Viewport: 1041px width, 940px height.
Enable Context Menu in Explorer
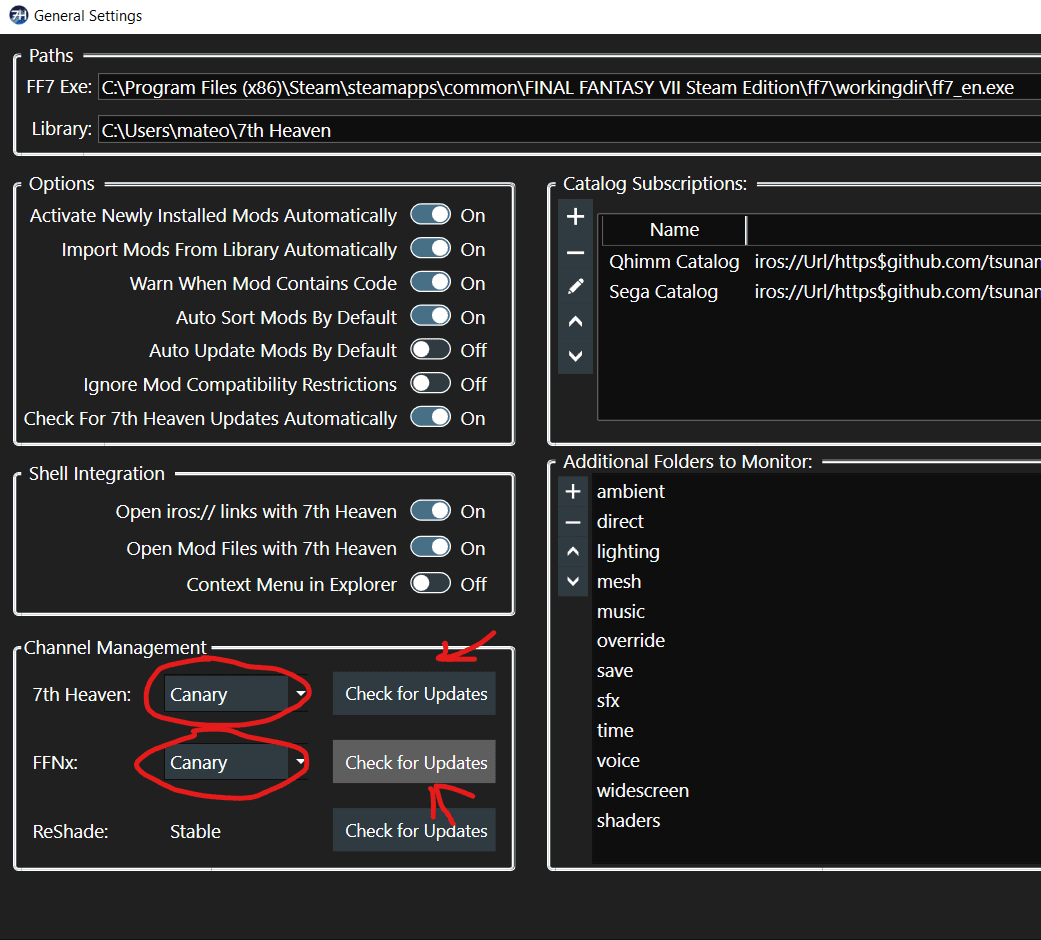[x=430, y=584]
